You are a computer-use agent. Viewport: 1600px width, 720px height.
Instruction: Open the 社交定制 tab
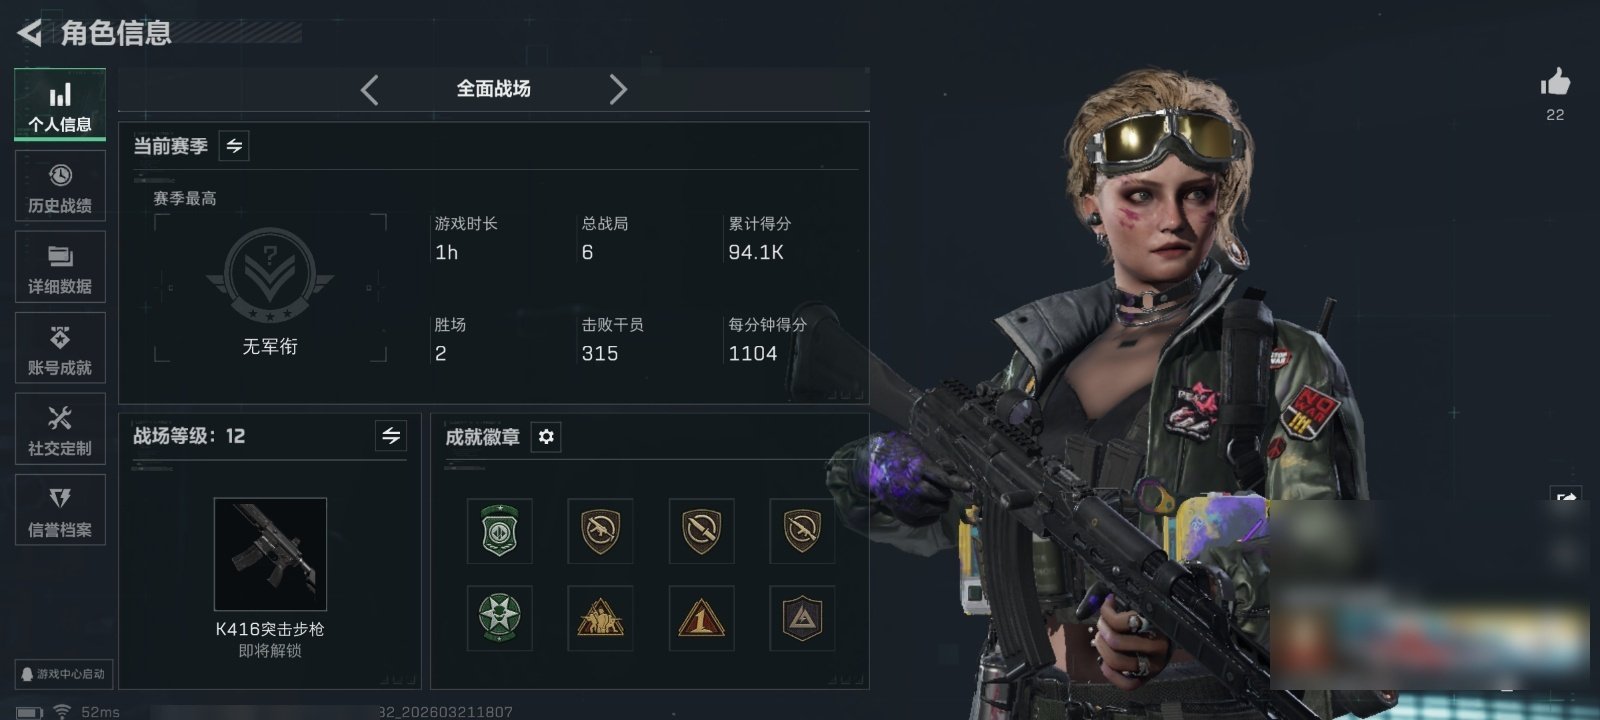(x=60, y=430)
